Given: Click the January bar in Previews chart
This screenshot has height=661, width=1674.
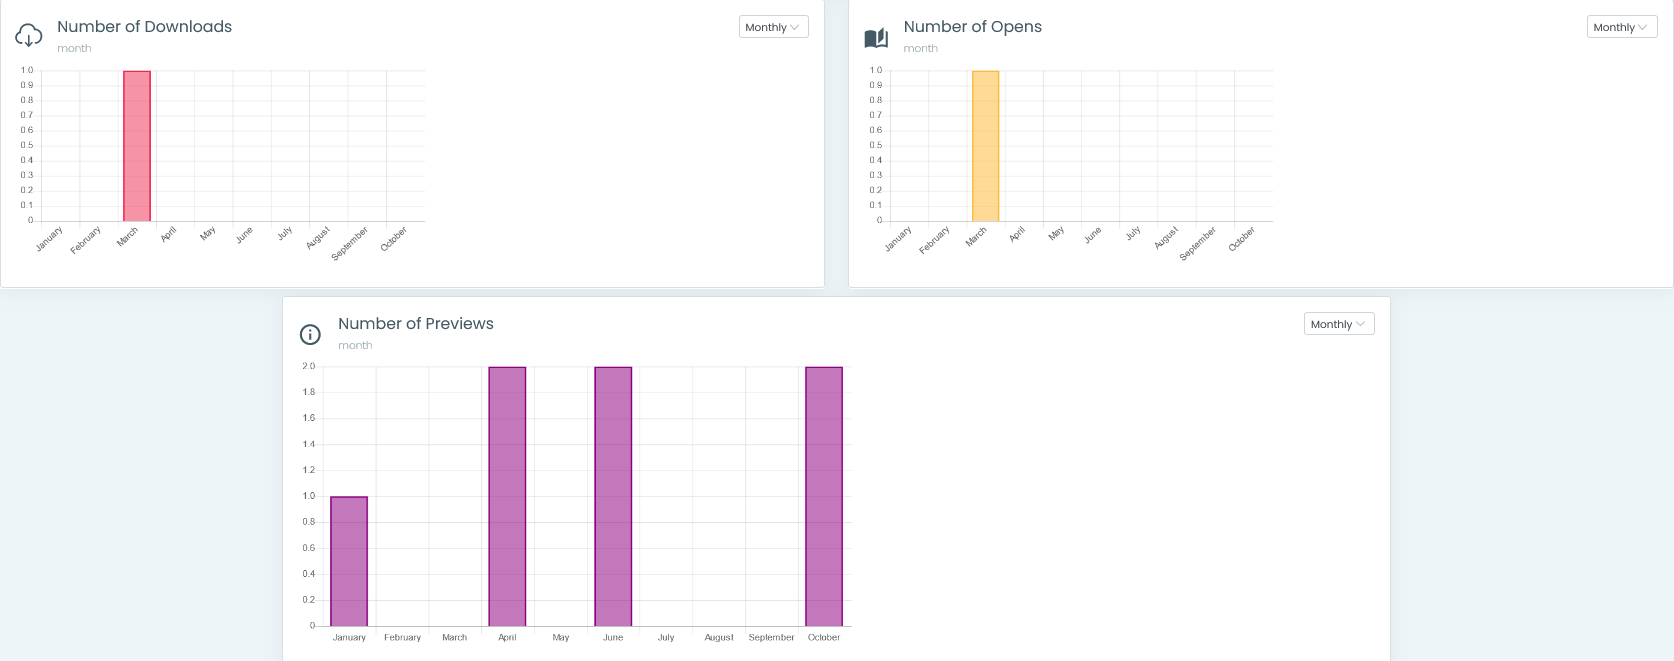Looking at the screenshot, I should pos(349,561).
